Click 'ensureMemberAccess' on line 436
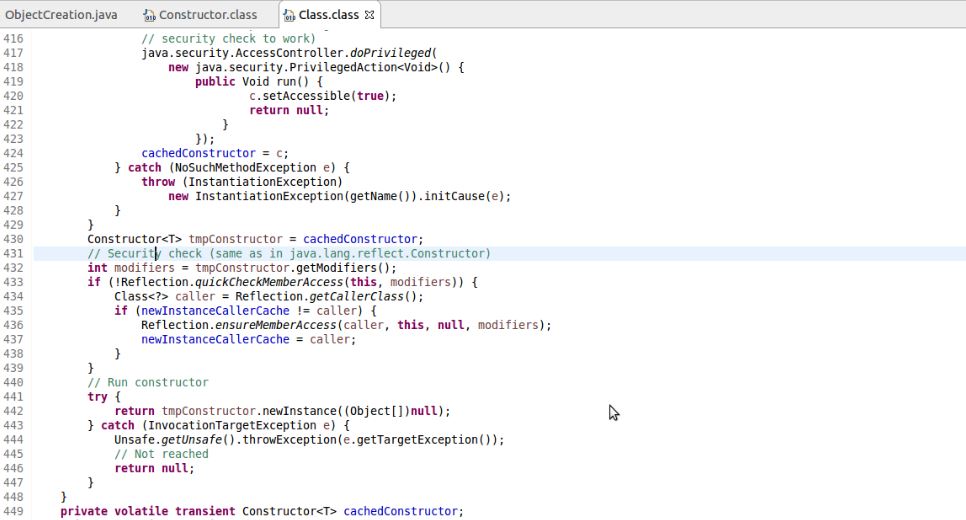The height and width of the screenshot is (520, 966). pyautogui.click(x=275, y=325)
